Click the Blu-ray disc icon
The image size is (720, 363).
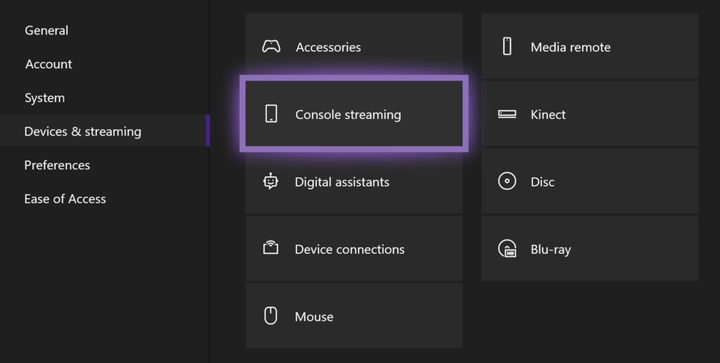click(x=507, y=249)
